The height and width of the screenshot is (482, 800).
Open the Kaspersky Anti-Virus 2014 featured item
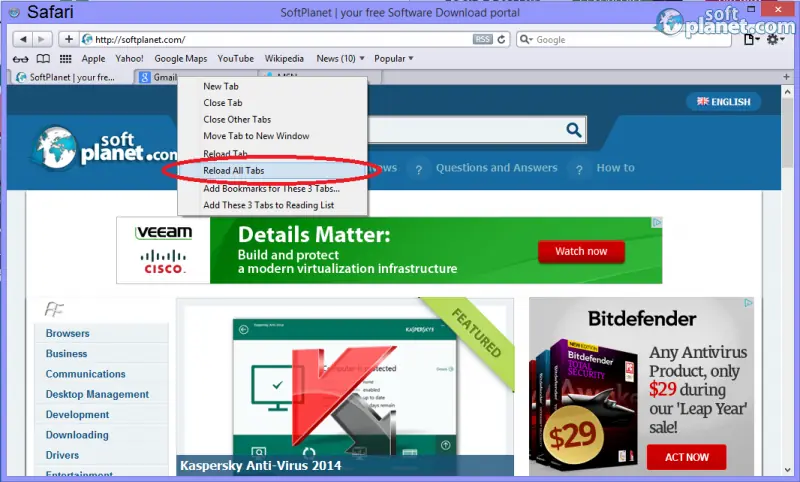pyautogui.click(x=345, y=388)
